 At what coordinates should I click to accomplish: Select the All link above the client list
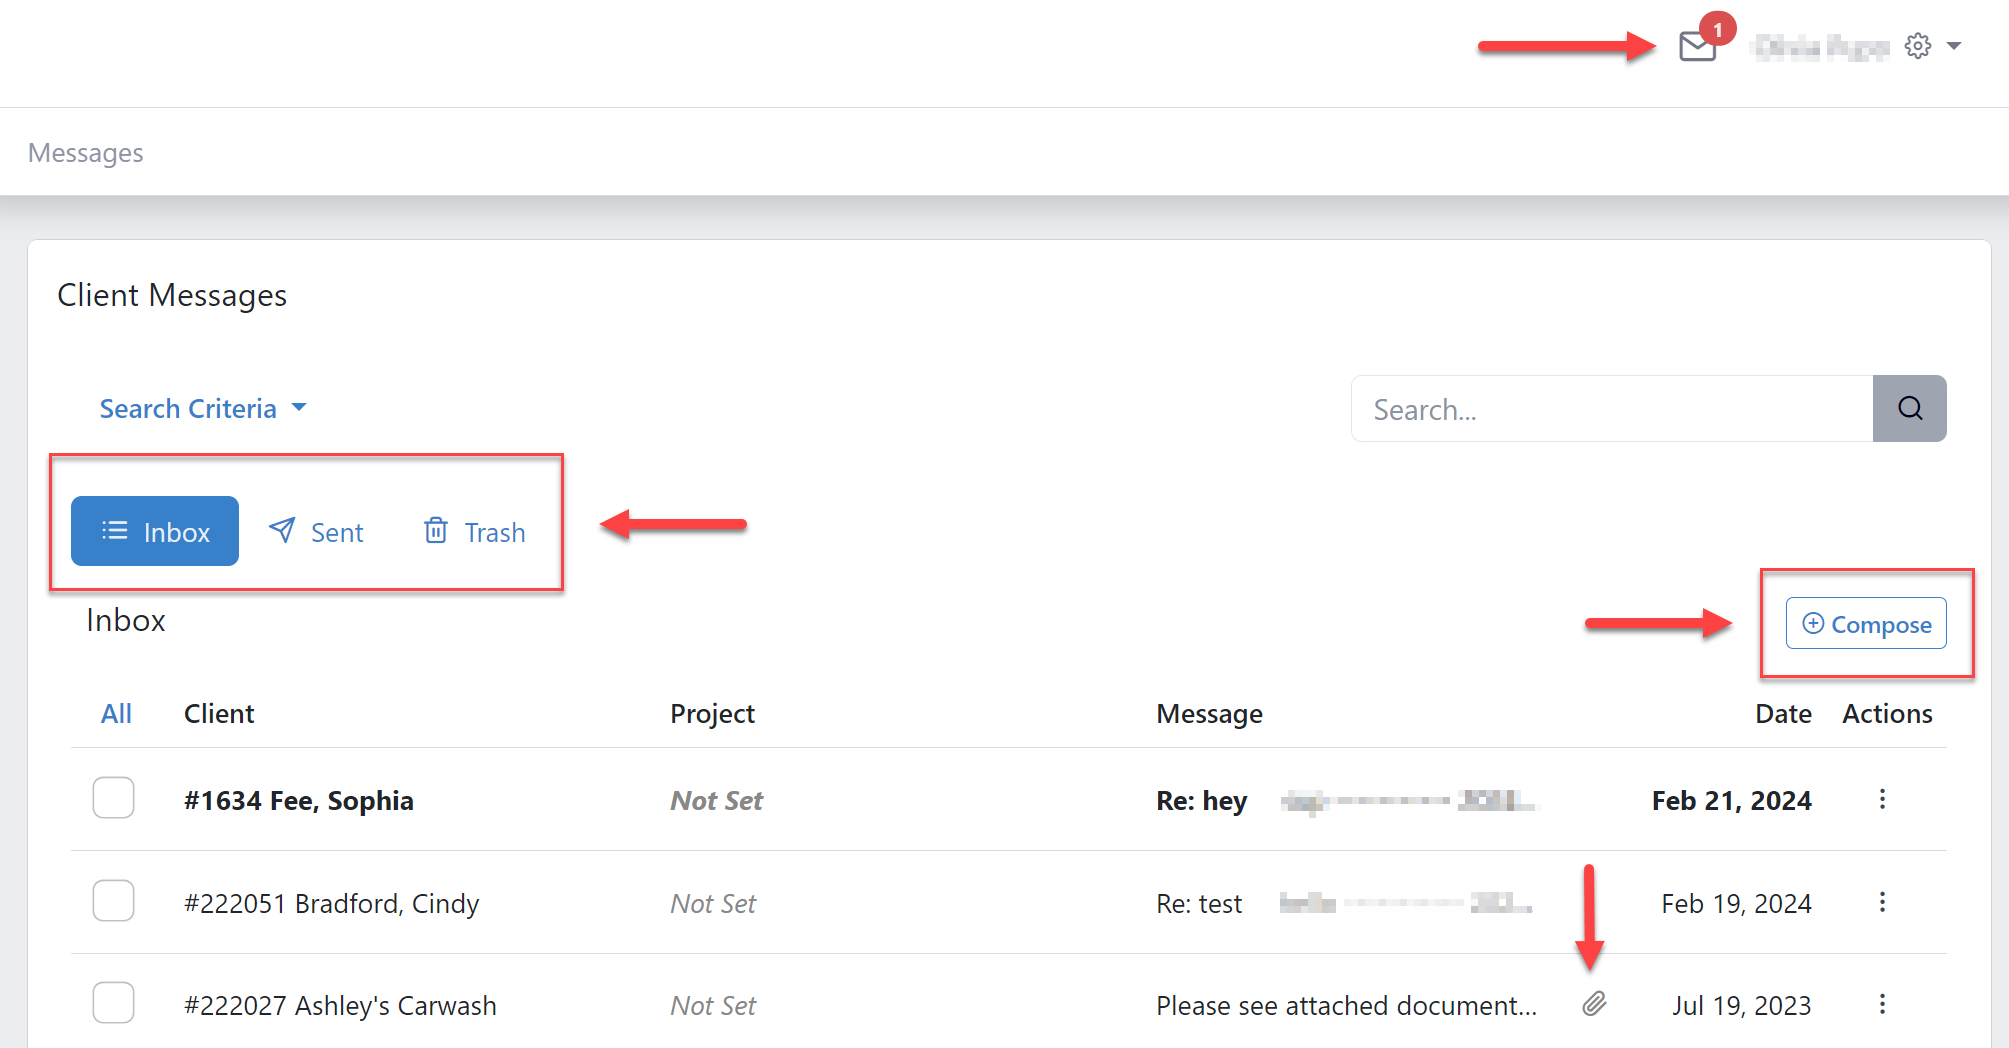[x=116, y=713]
